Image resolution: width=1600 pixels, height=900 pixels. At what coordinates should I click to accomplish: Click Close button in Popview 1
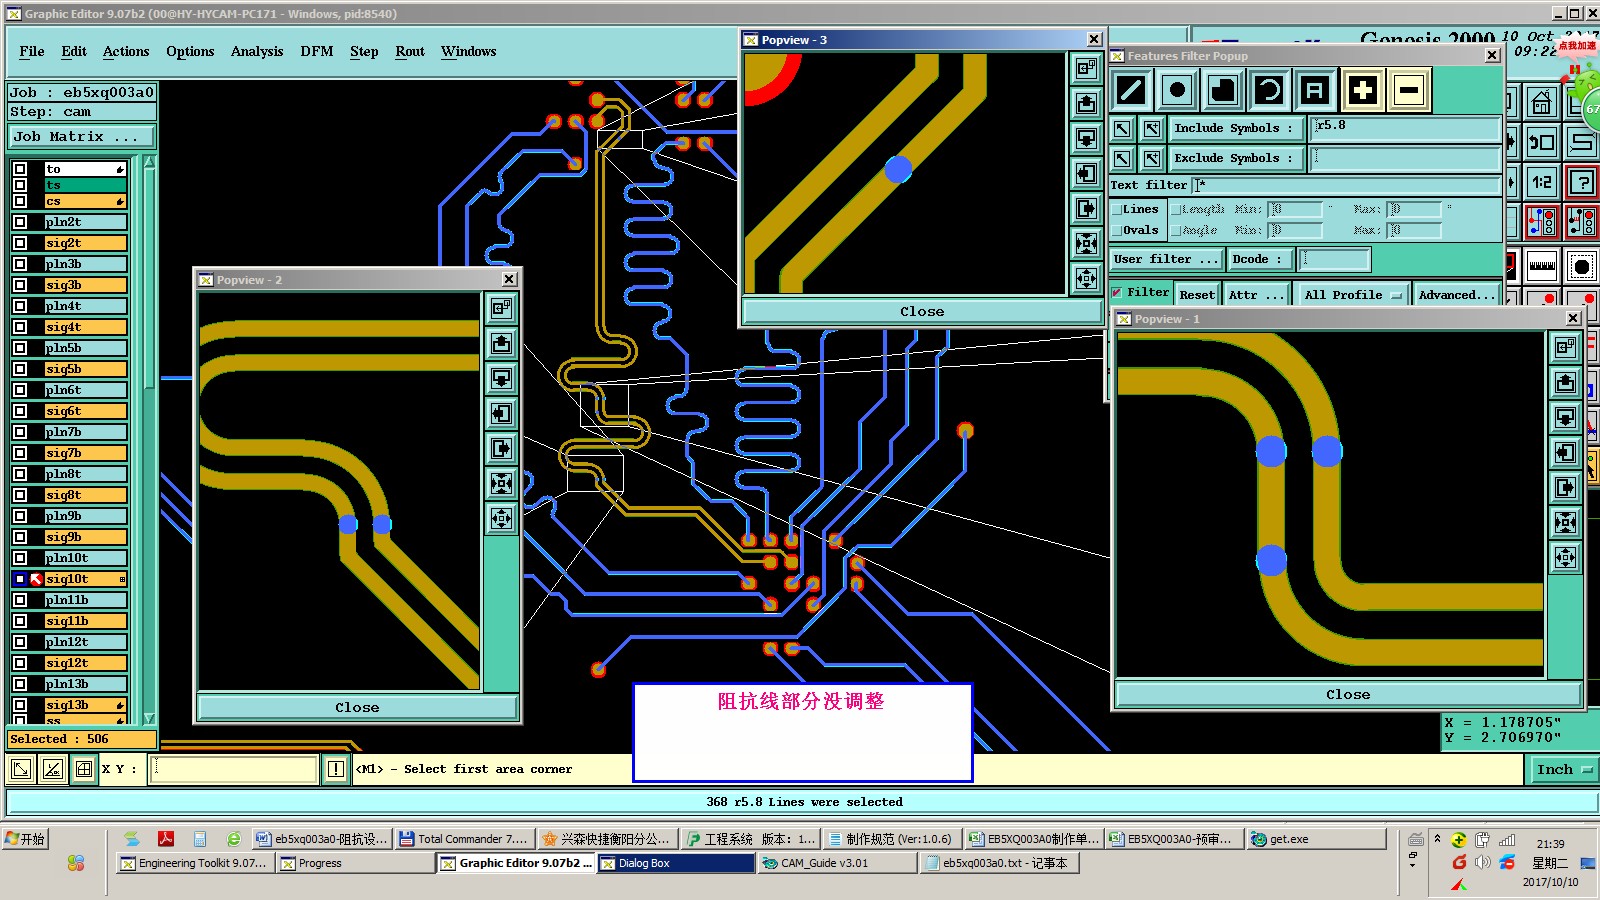1348,694
